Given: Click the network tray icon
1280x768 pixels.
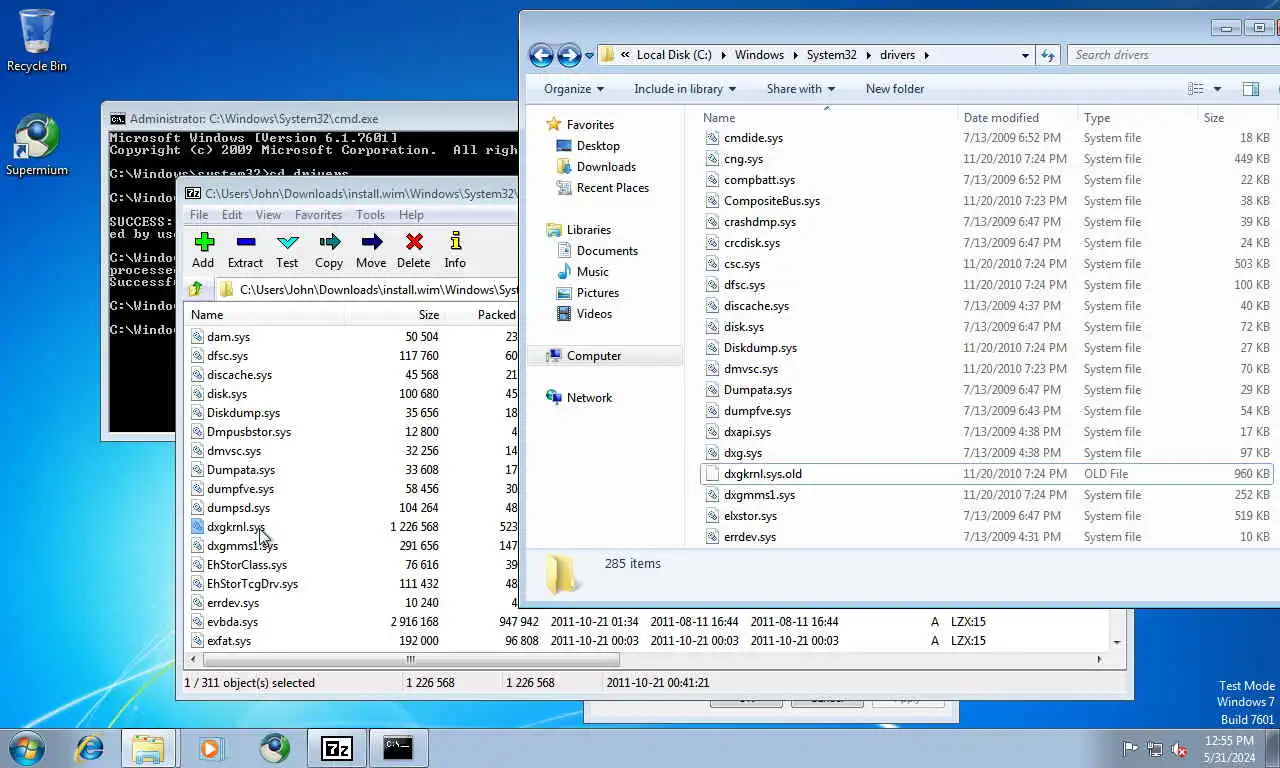Looking at the screenshot, I should 1155,749.
